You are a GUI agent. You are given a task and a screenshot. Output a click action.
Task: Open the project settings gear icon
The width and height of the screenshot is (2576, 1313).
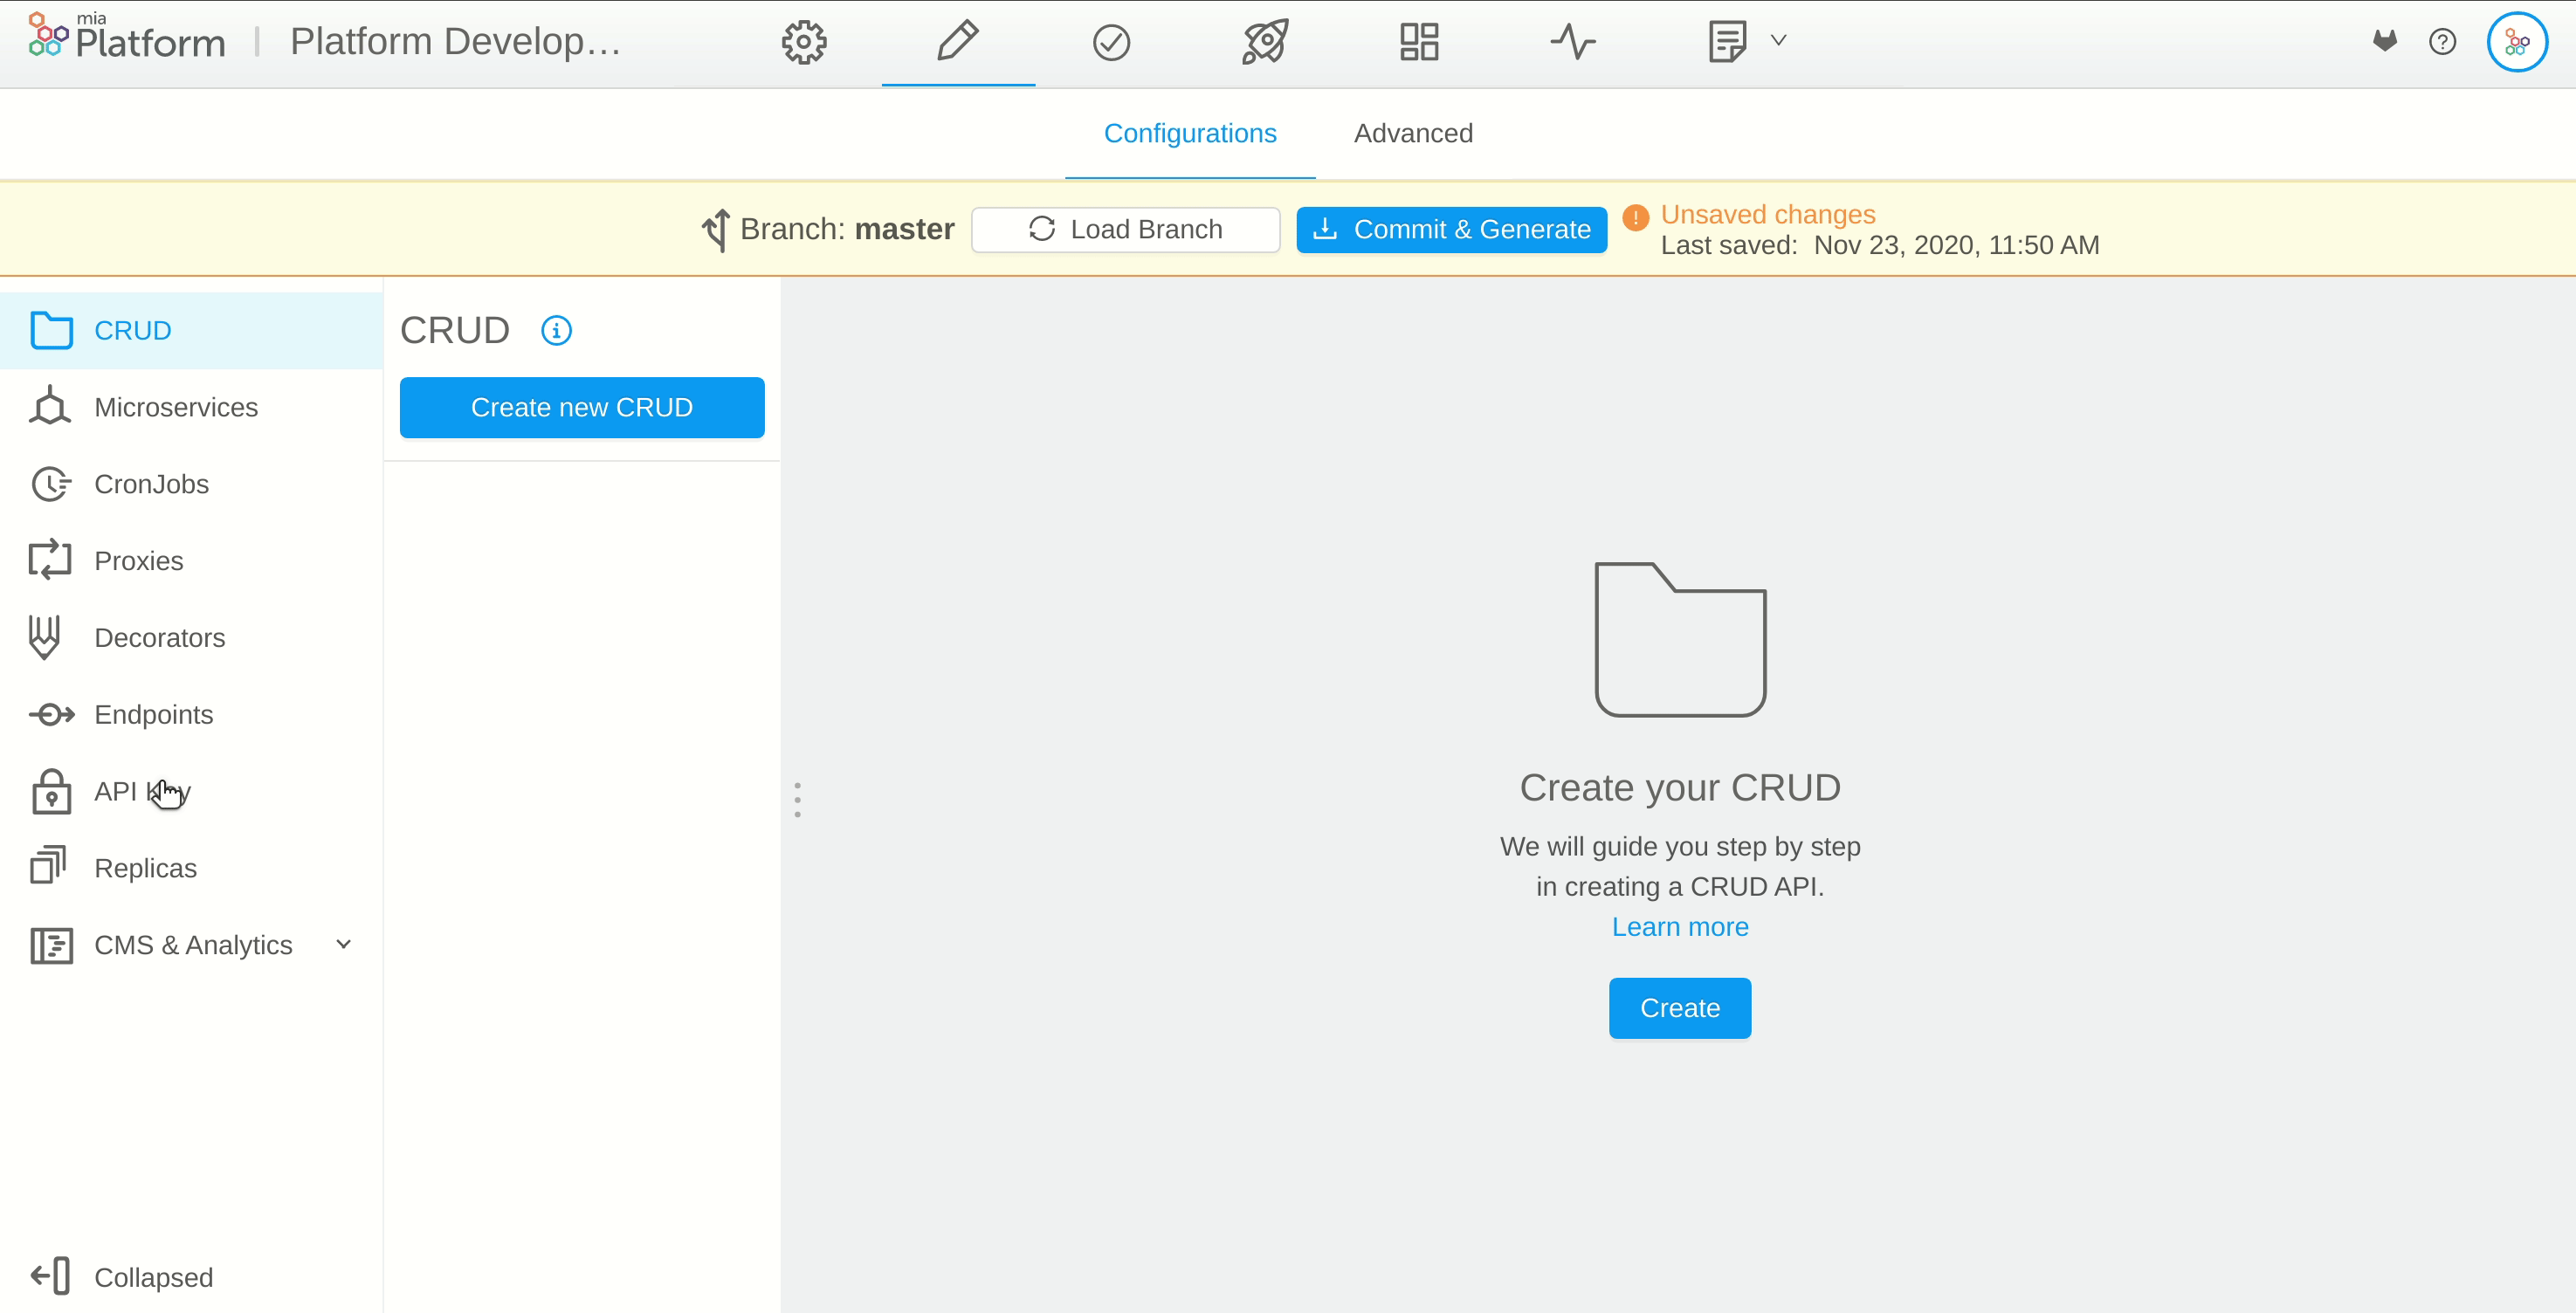tap(803, 42)
